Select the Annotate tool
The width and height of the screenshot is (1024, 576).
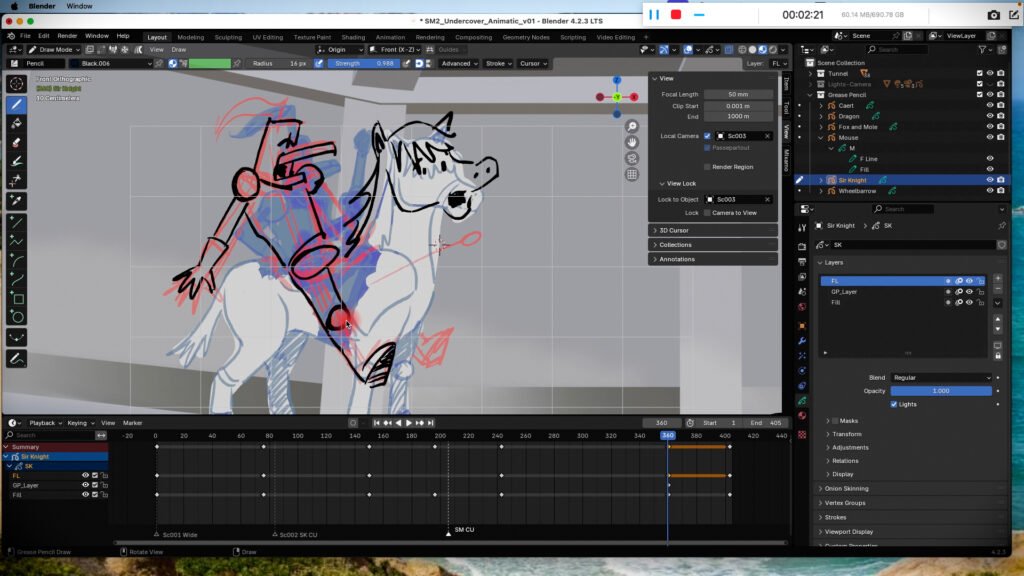pos(17,359)
